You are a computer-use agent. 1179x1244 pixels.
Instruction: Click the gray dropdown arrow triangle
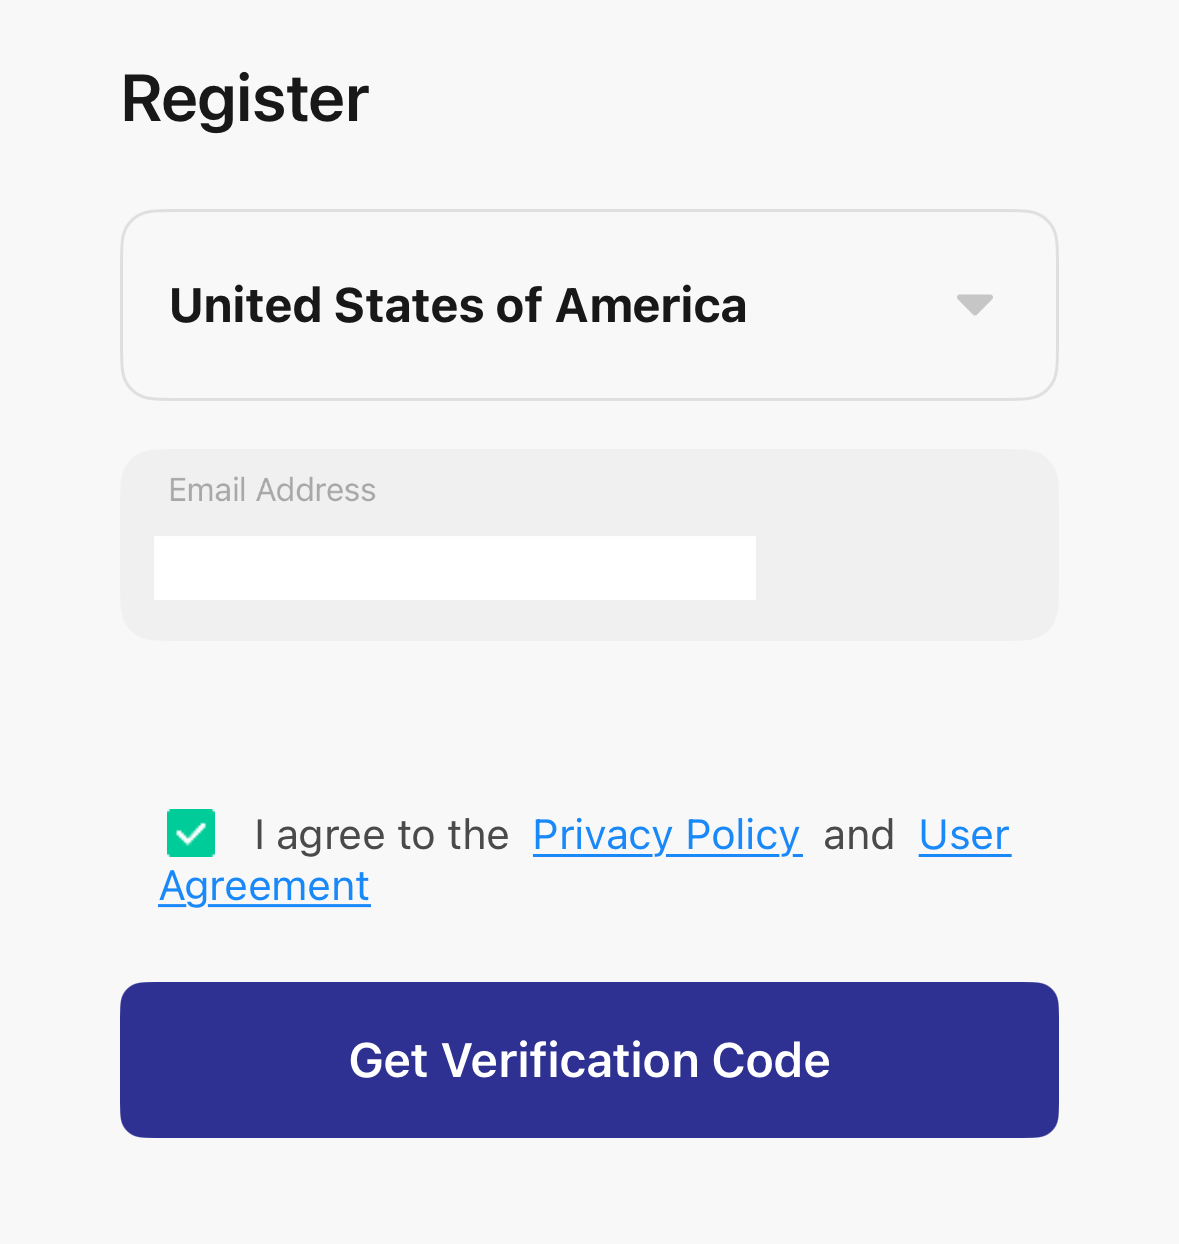point(974,305)
